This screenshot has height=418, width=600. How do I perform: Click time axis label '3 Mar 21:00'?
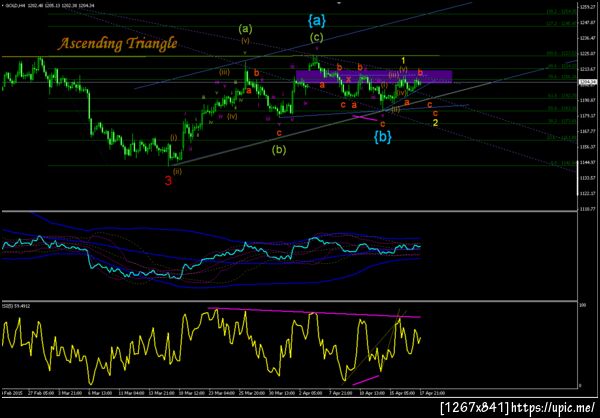69,393
